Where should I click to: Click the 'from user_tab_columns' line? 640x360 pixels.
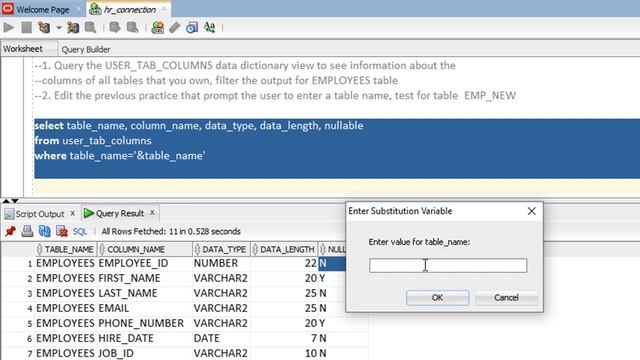coord(93,141)
